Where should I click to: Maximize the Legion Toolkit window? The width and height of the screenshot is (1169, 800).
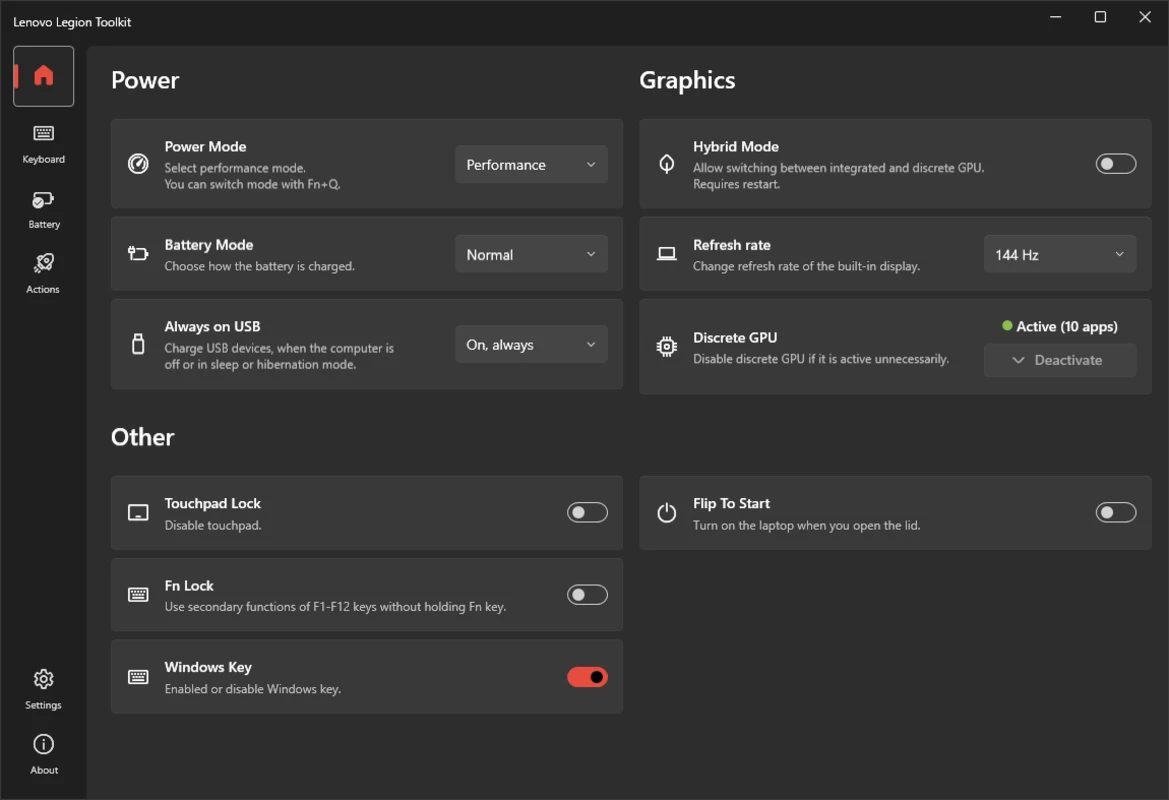point(1100,17)
